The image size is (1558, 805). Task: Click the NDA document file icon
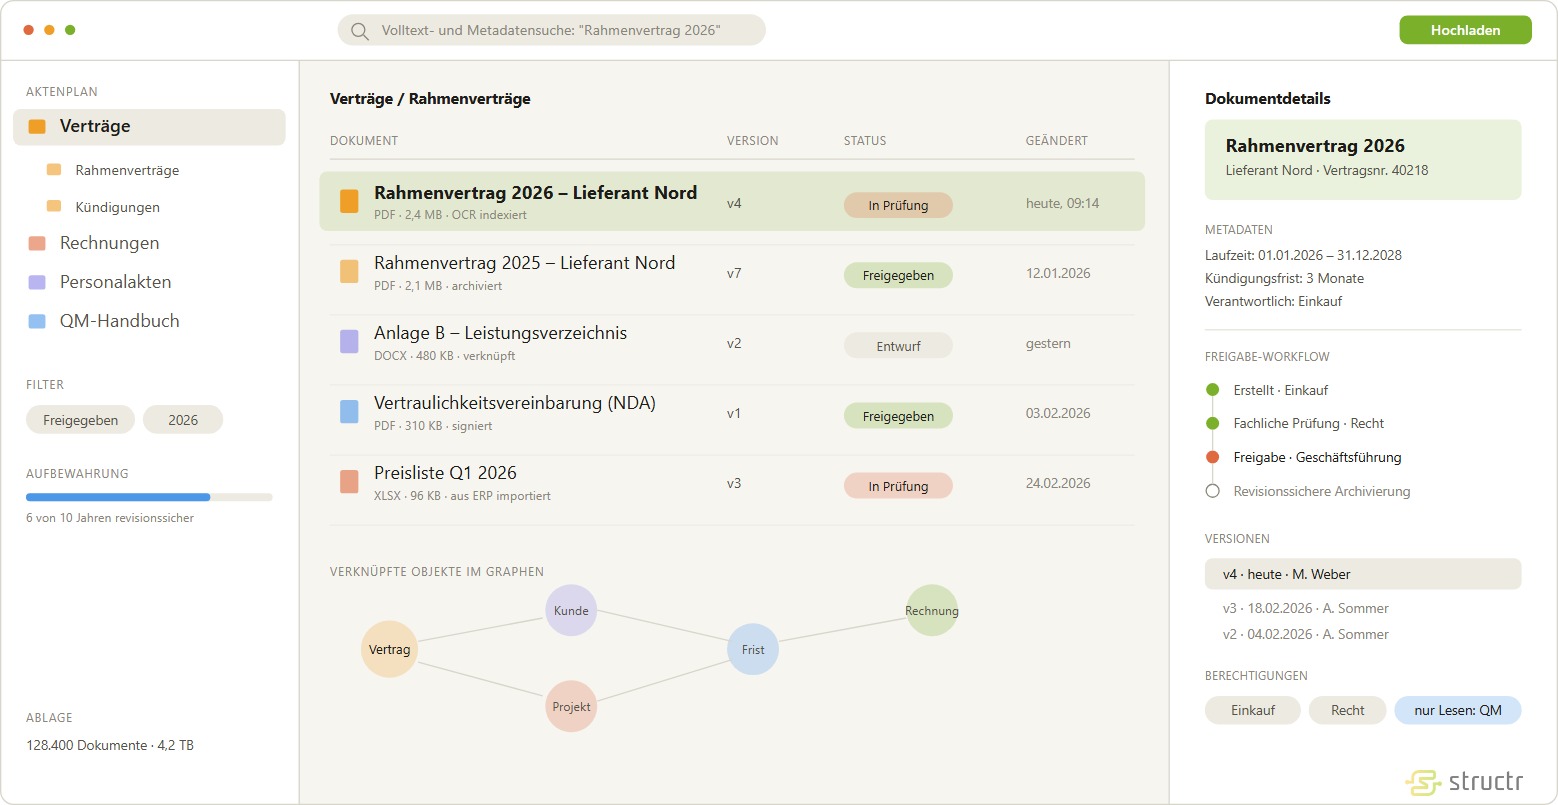pos(349,412)
